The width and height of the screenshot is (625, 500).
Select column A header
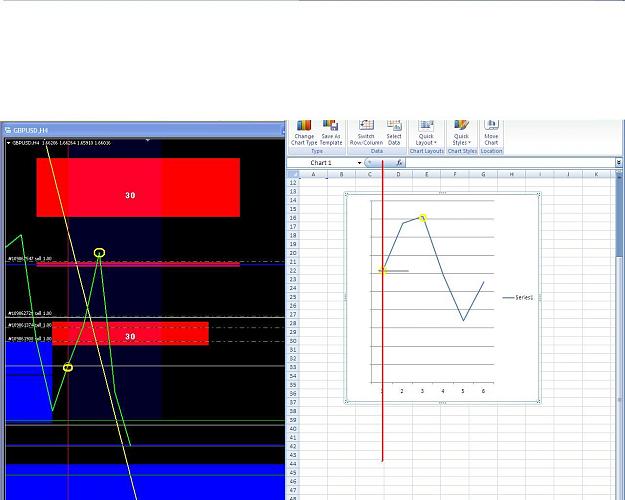[313, 174]
